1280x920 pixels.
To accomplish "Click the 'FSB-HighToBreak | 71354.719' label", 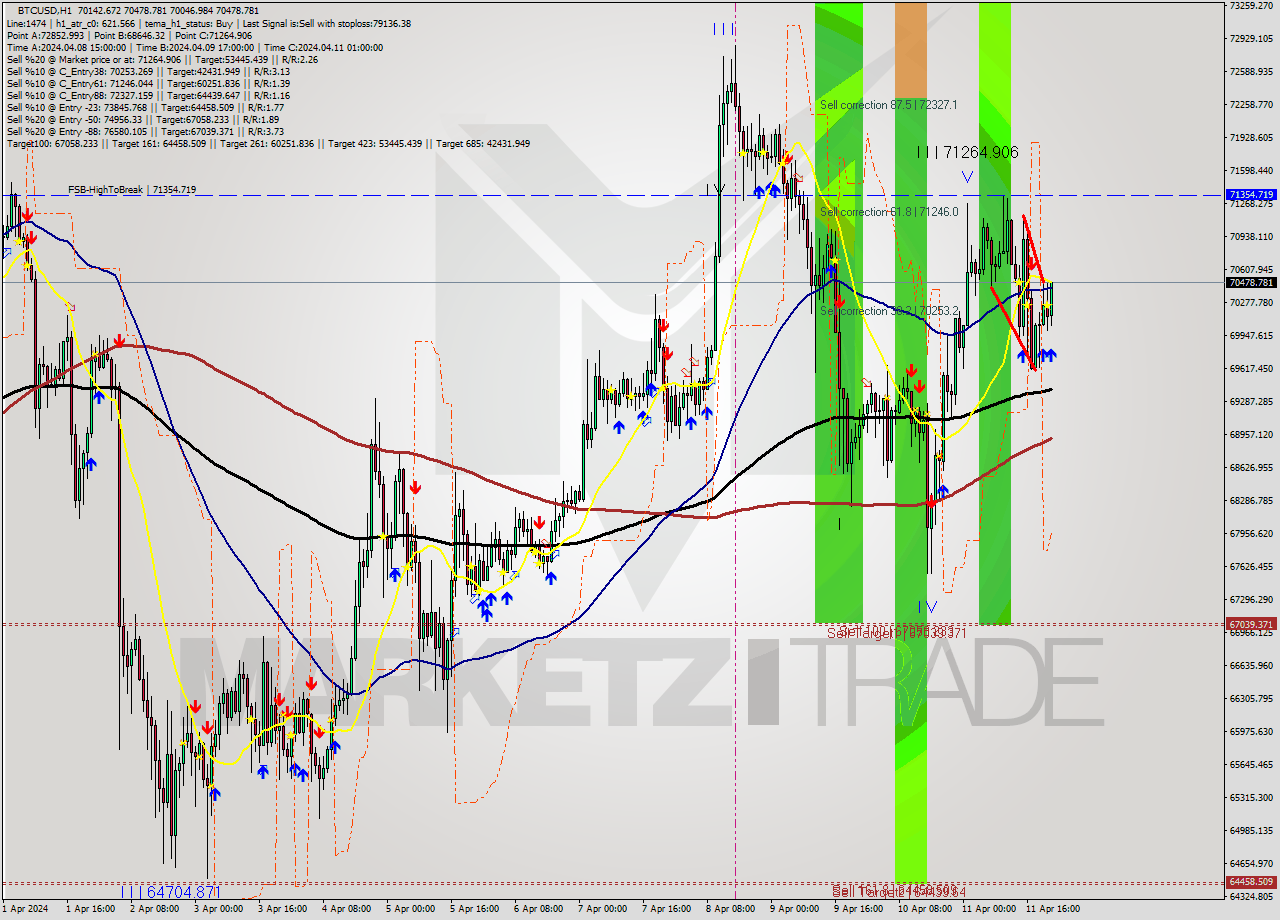I will [x=132, y=189].
